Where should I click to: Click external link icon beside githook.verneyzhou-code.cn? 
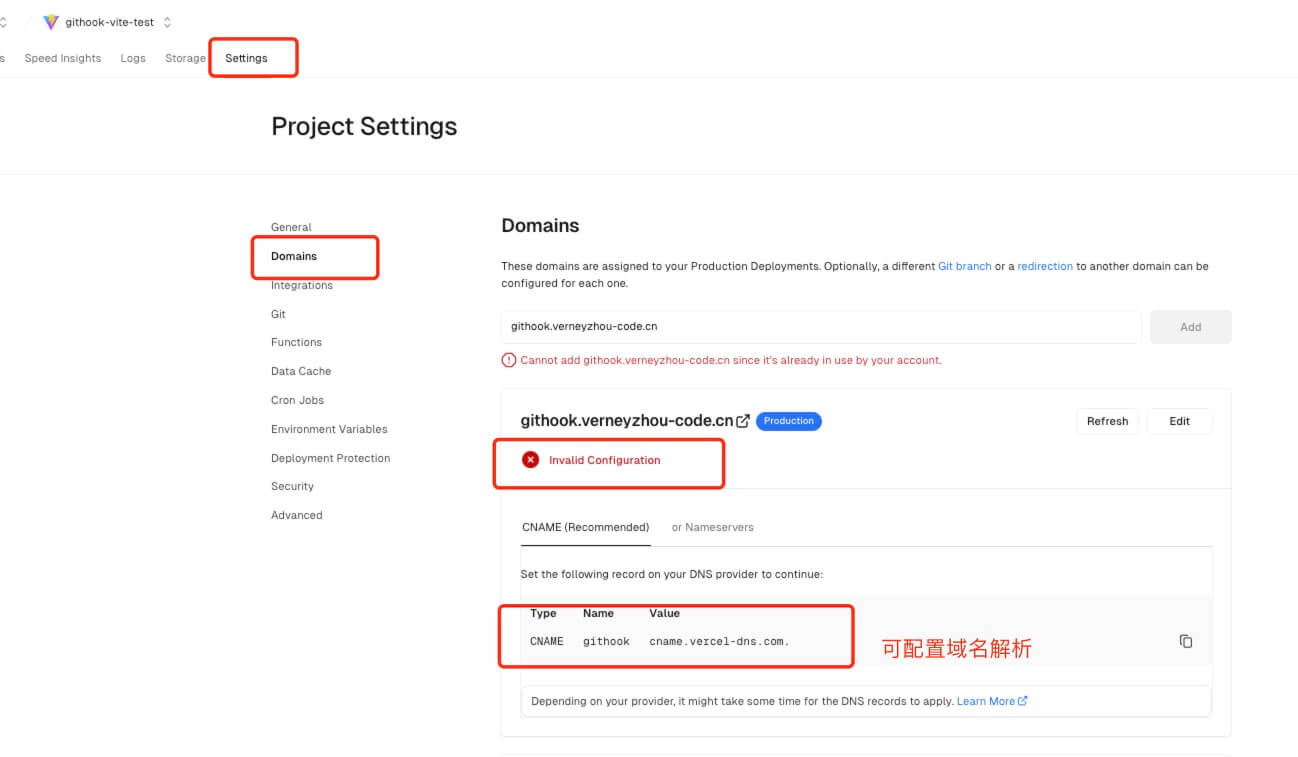pyautogui.click(x=743, y=421)
